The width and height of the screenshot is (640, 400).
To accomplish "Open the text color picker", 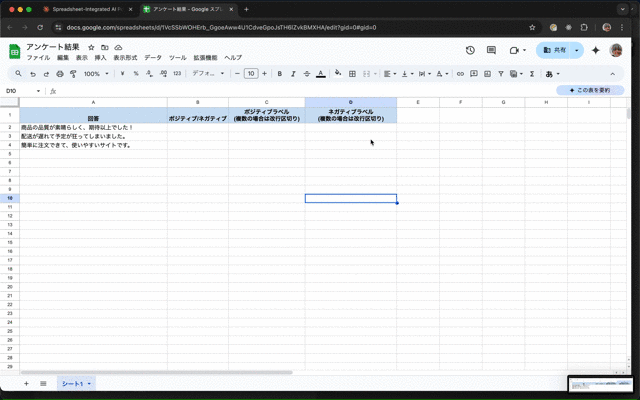I will coord(321,74).
